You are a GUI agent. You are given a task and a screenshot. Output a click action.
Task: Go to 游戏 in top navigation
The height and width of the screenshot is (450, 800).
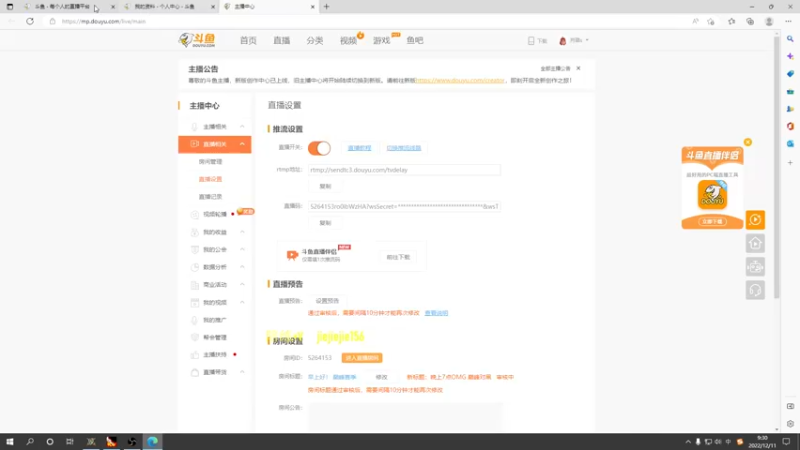click(382, 40)
